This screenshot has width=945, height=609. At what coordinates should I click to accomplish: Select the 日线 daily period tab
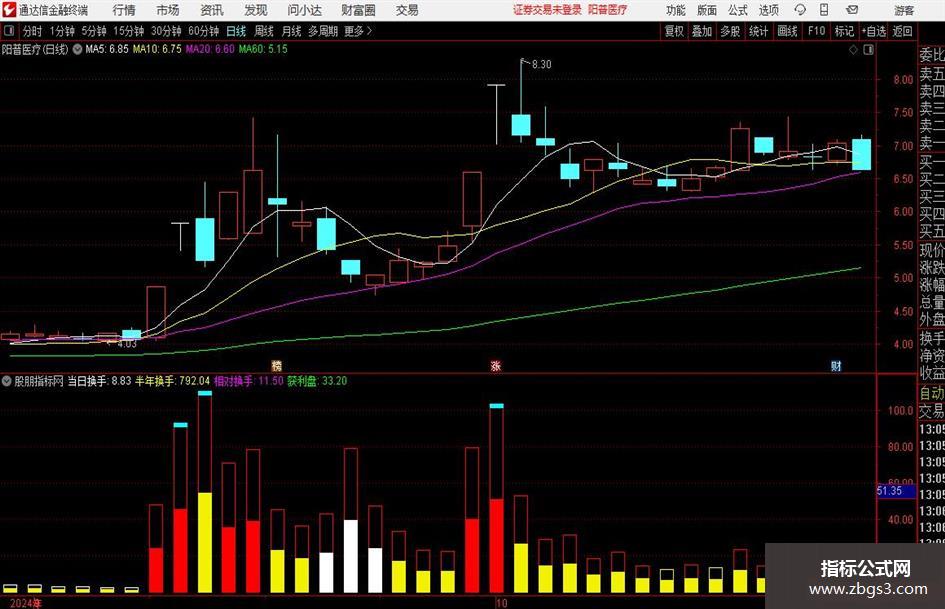tap(236, 31)
